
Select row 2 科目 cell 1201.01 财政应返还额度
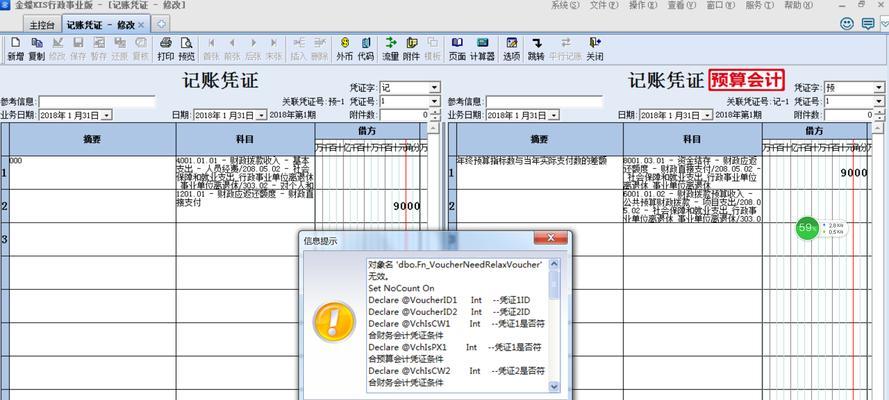245,206
